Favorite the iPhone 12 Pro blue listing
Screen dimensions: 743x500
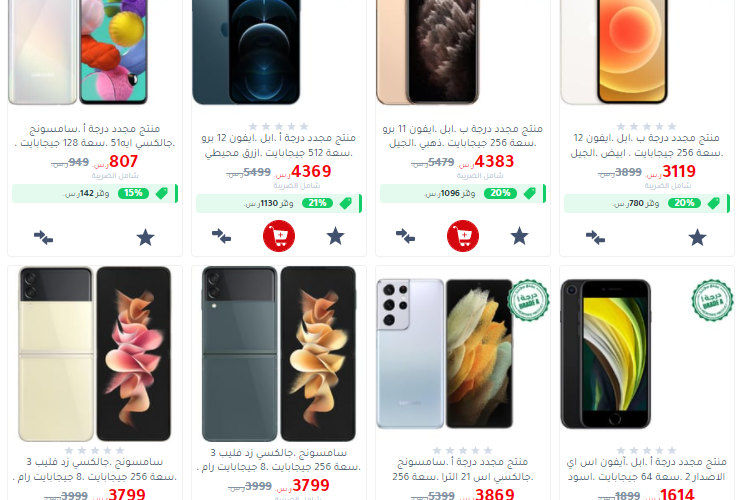pyautogui.click(x=335, y=236)
